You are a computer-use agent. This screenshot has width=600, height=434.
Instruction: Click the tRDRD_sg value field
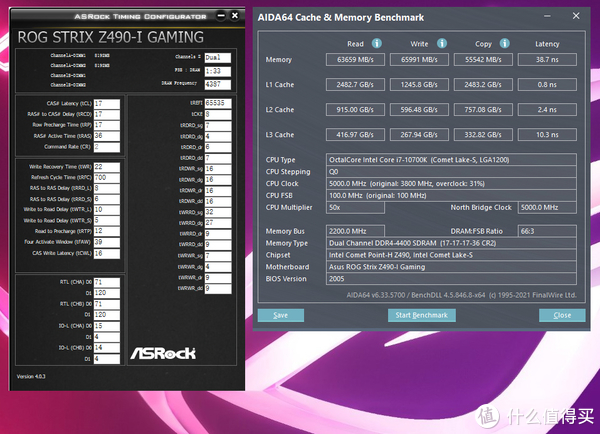218,126
